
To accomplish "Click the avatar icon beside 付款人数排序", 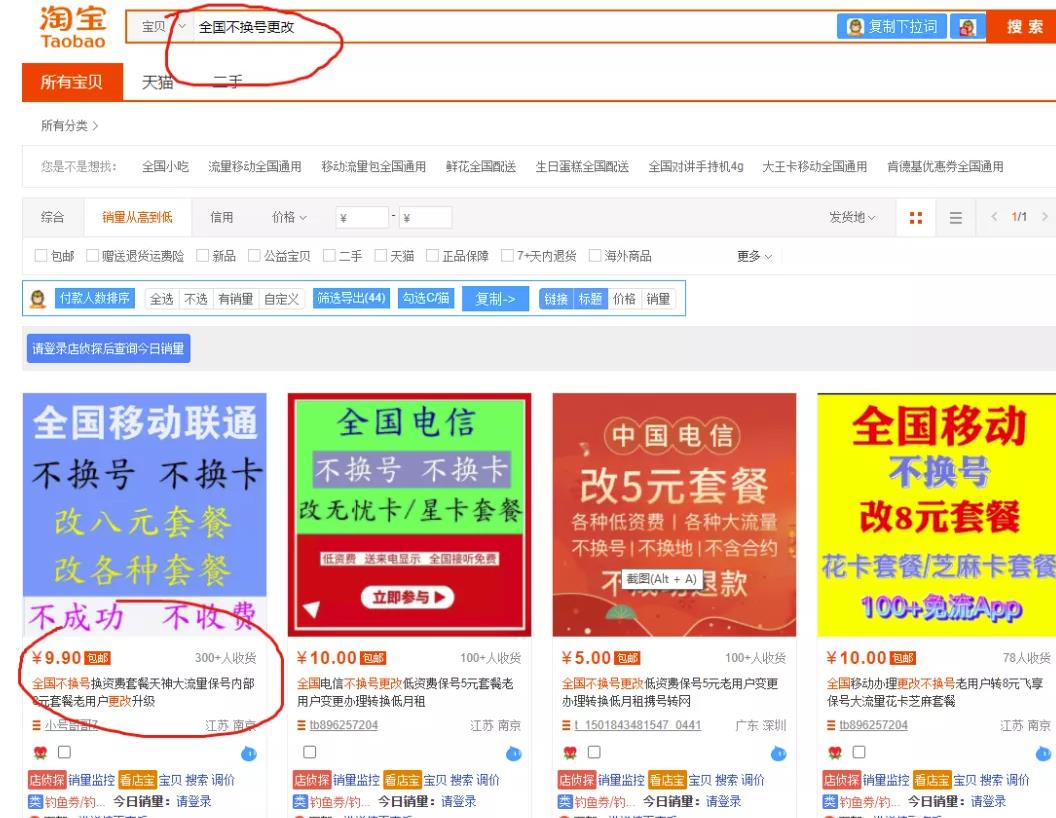I will pos(39,299).
